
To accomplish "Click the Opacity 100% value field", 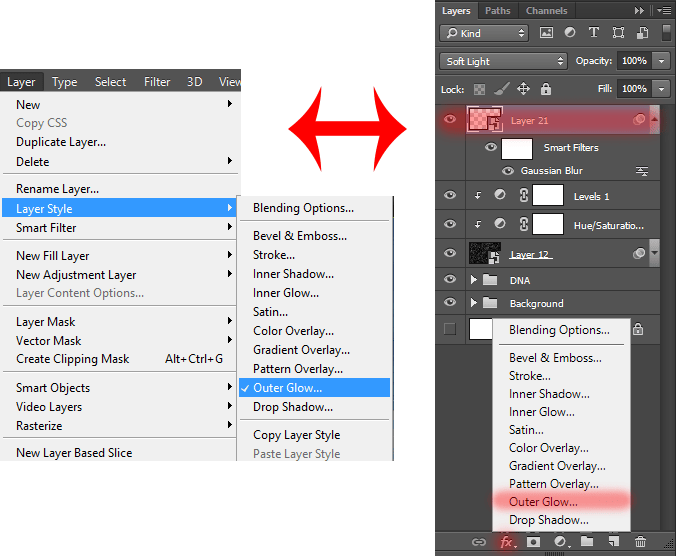I will coord(634,61).
